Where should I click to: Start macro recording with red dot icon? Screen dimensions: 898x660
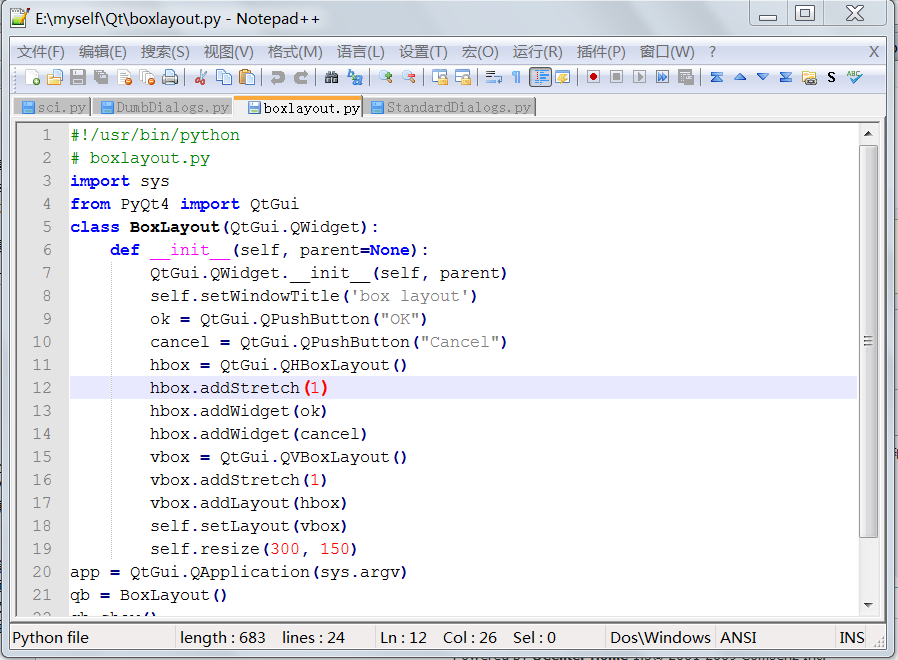[x=593, y=77]
